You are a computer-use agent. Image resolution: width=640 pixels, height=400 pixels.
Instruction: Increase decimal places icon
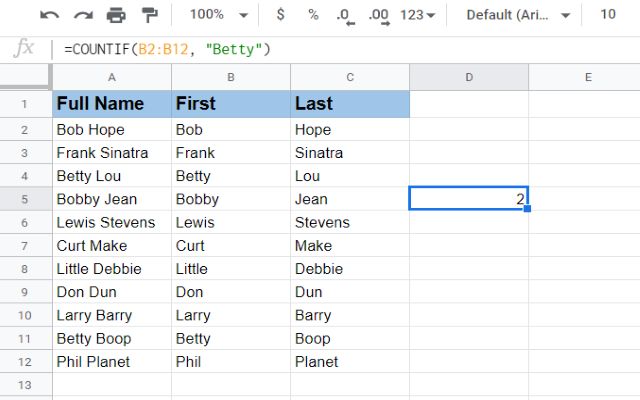379,15
